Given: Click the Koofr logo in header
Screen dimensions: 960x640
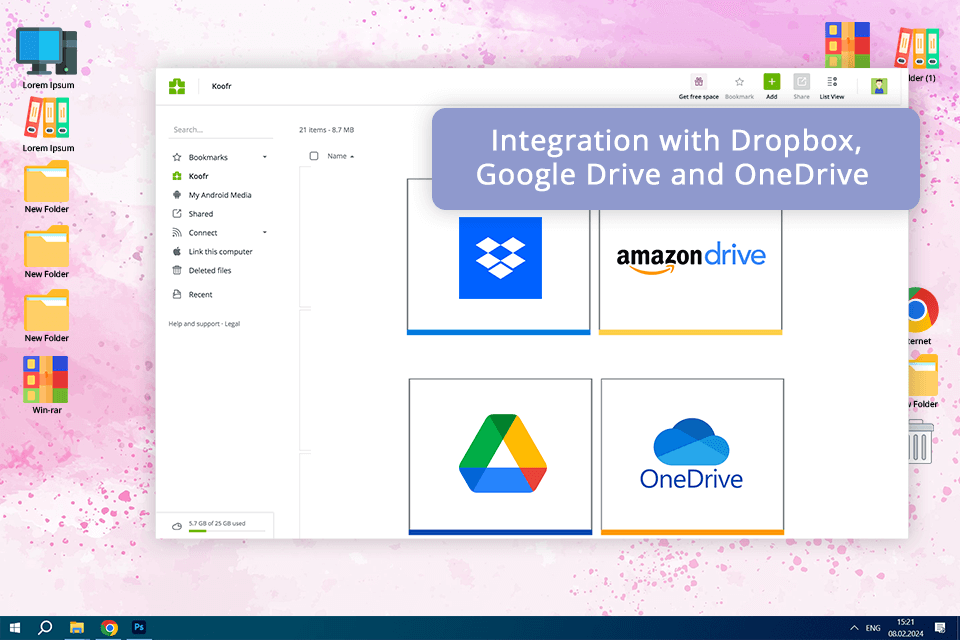Looking at the screenshot, I should 177,86.
